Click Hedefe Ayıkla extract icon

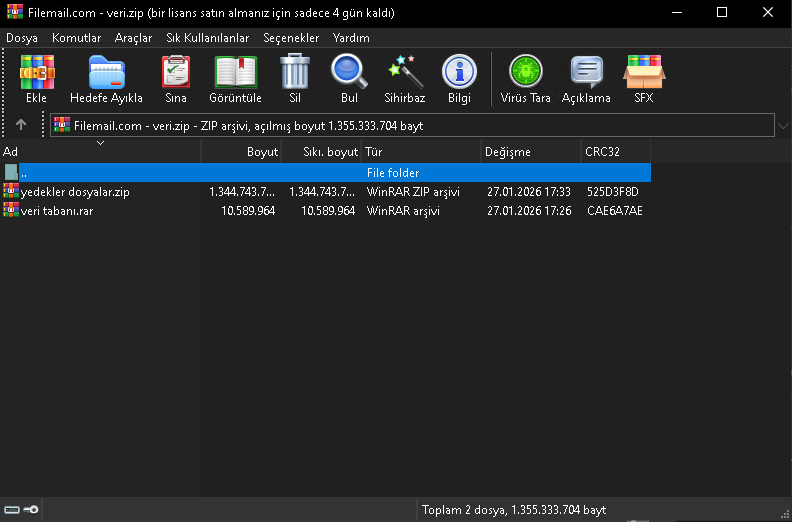click(107, 73)
